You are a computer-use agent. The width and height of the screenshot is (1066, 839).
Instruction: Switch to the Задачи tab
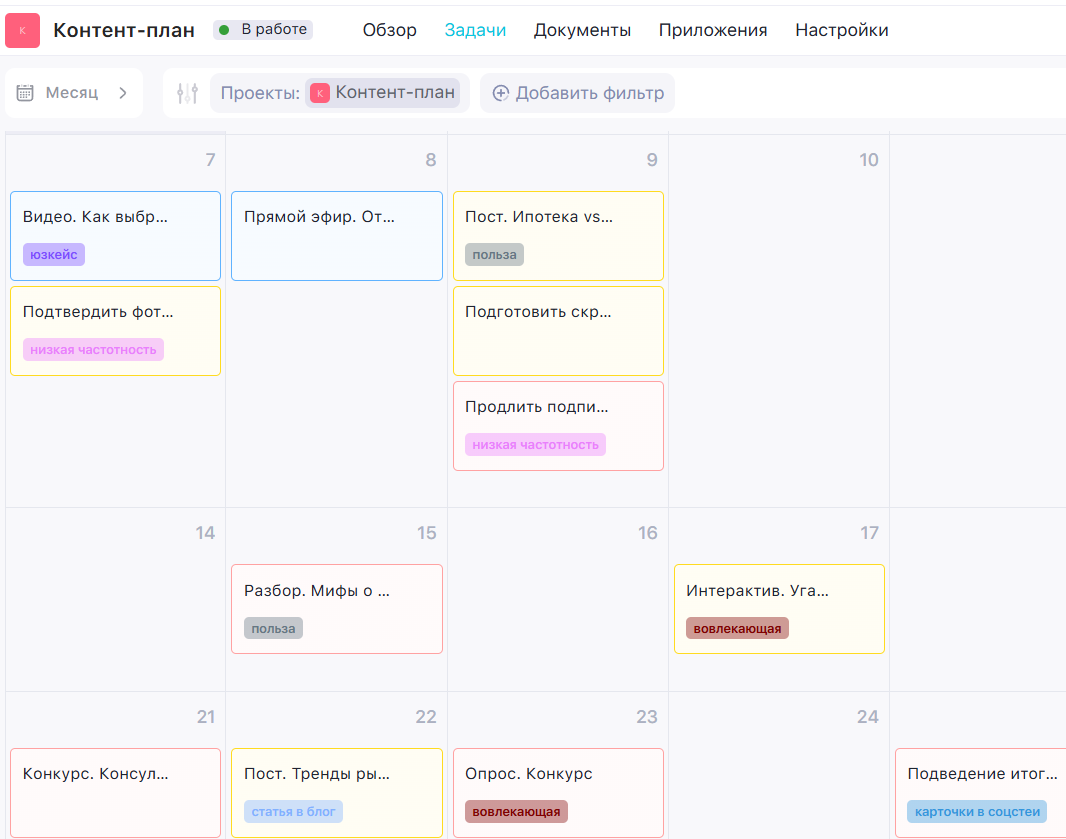point(475,31)
